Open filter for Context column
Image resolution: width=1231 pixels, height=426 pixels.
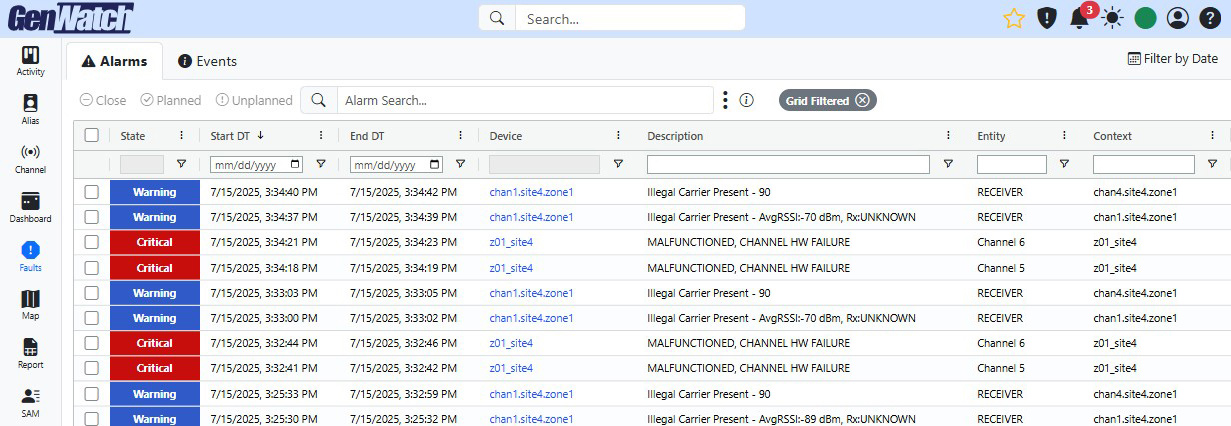(1212, 164)
